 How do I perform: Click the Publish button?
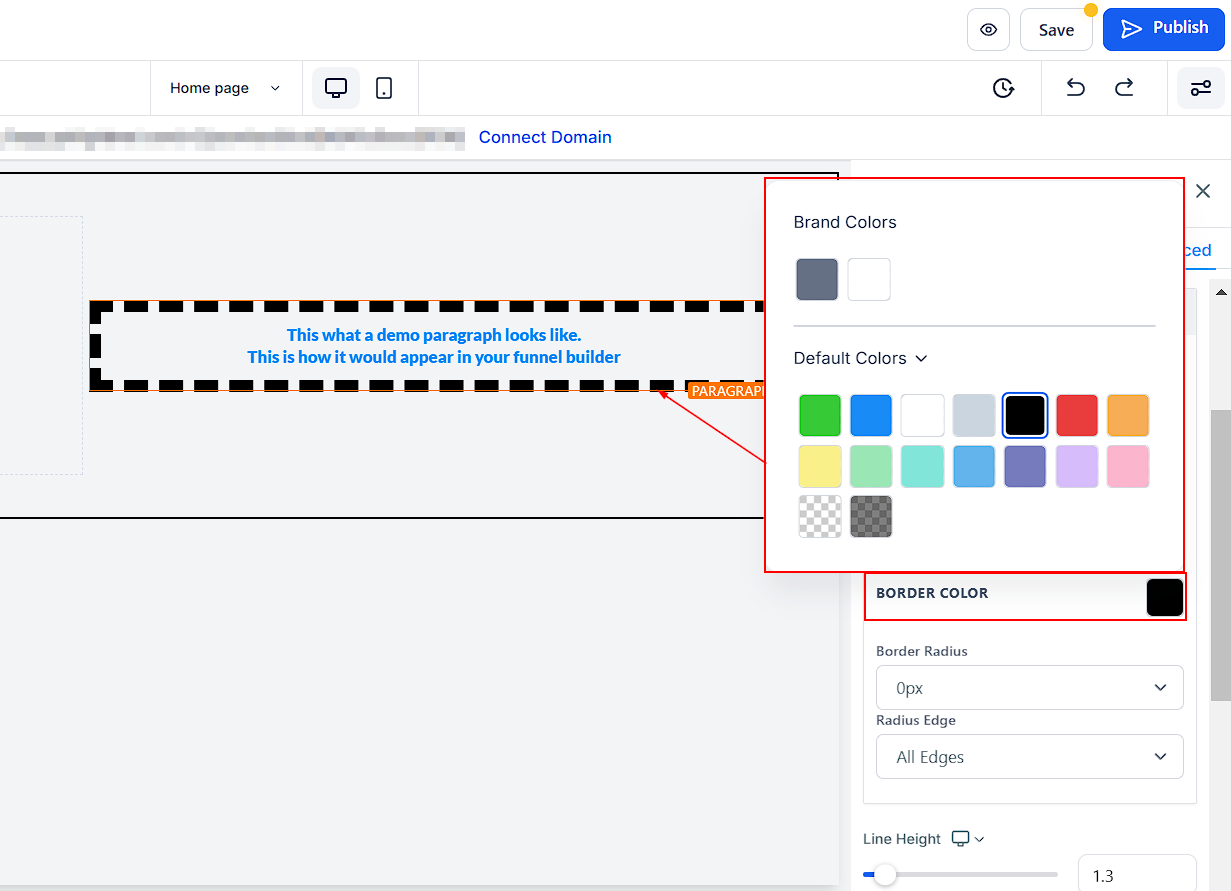1163,29
